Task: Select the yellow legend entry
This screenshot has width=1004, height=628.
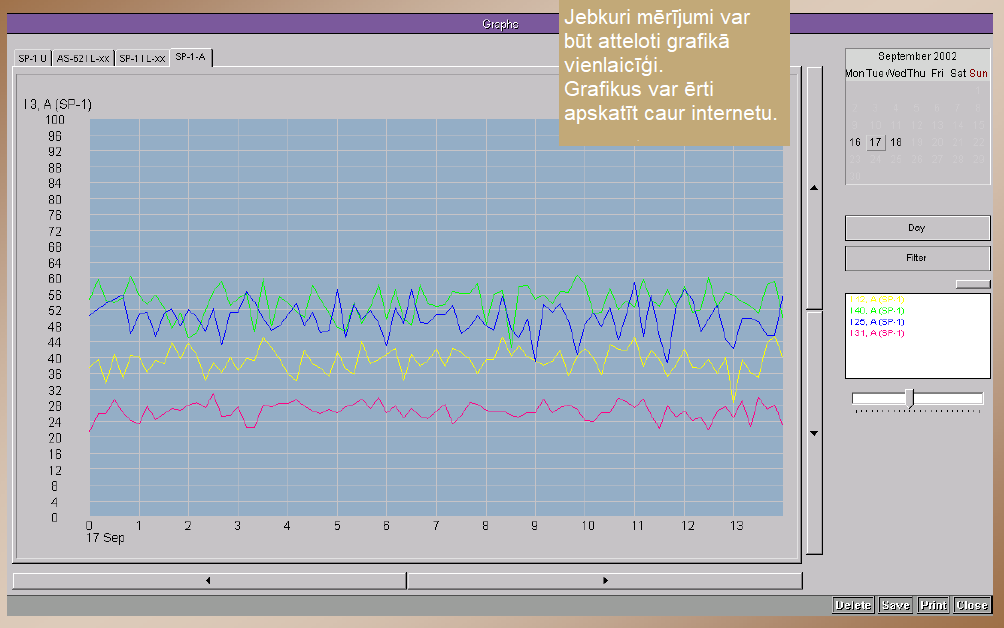Action: tap(877, 299)
